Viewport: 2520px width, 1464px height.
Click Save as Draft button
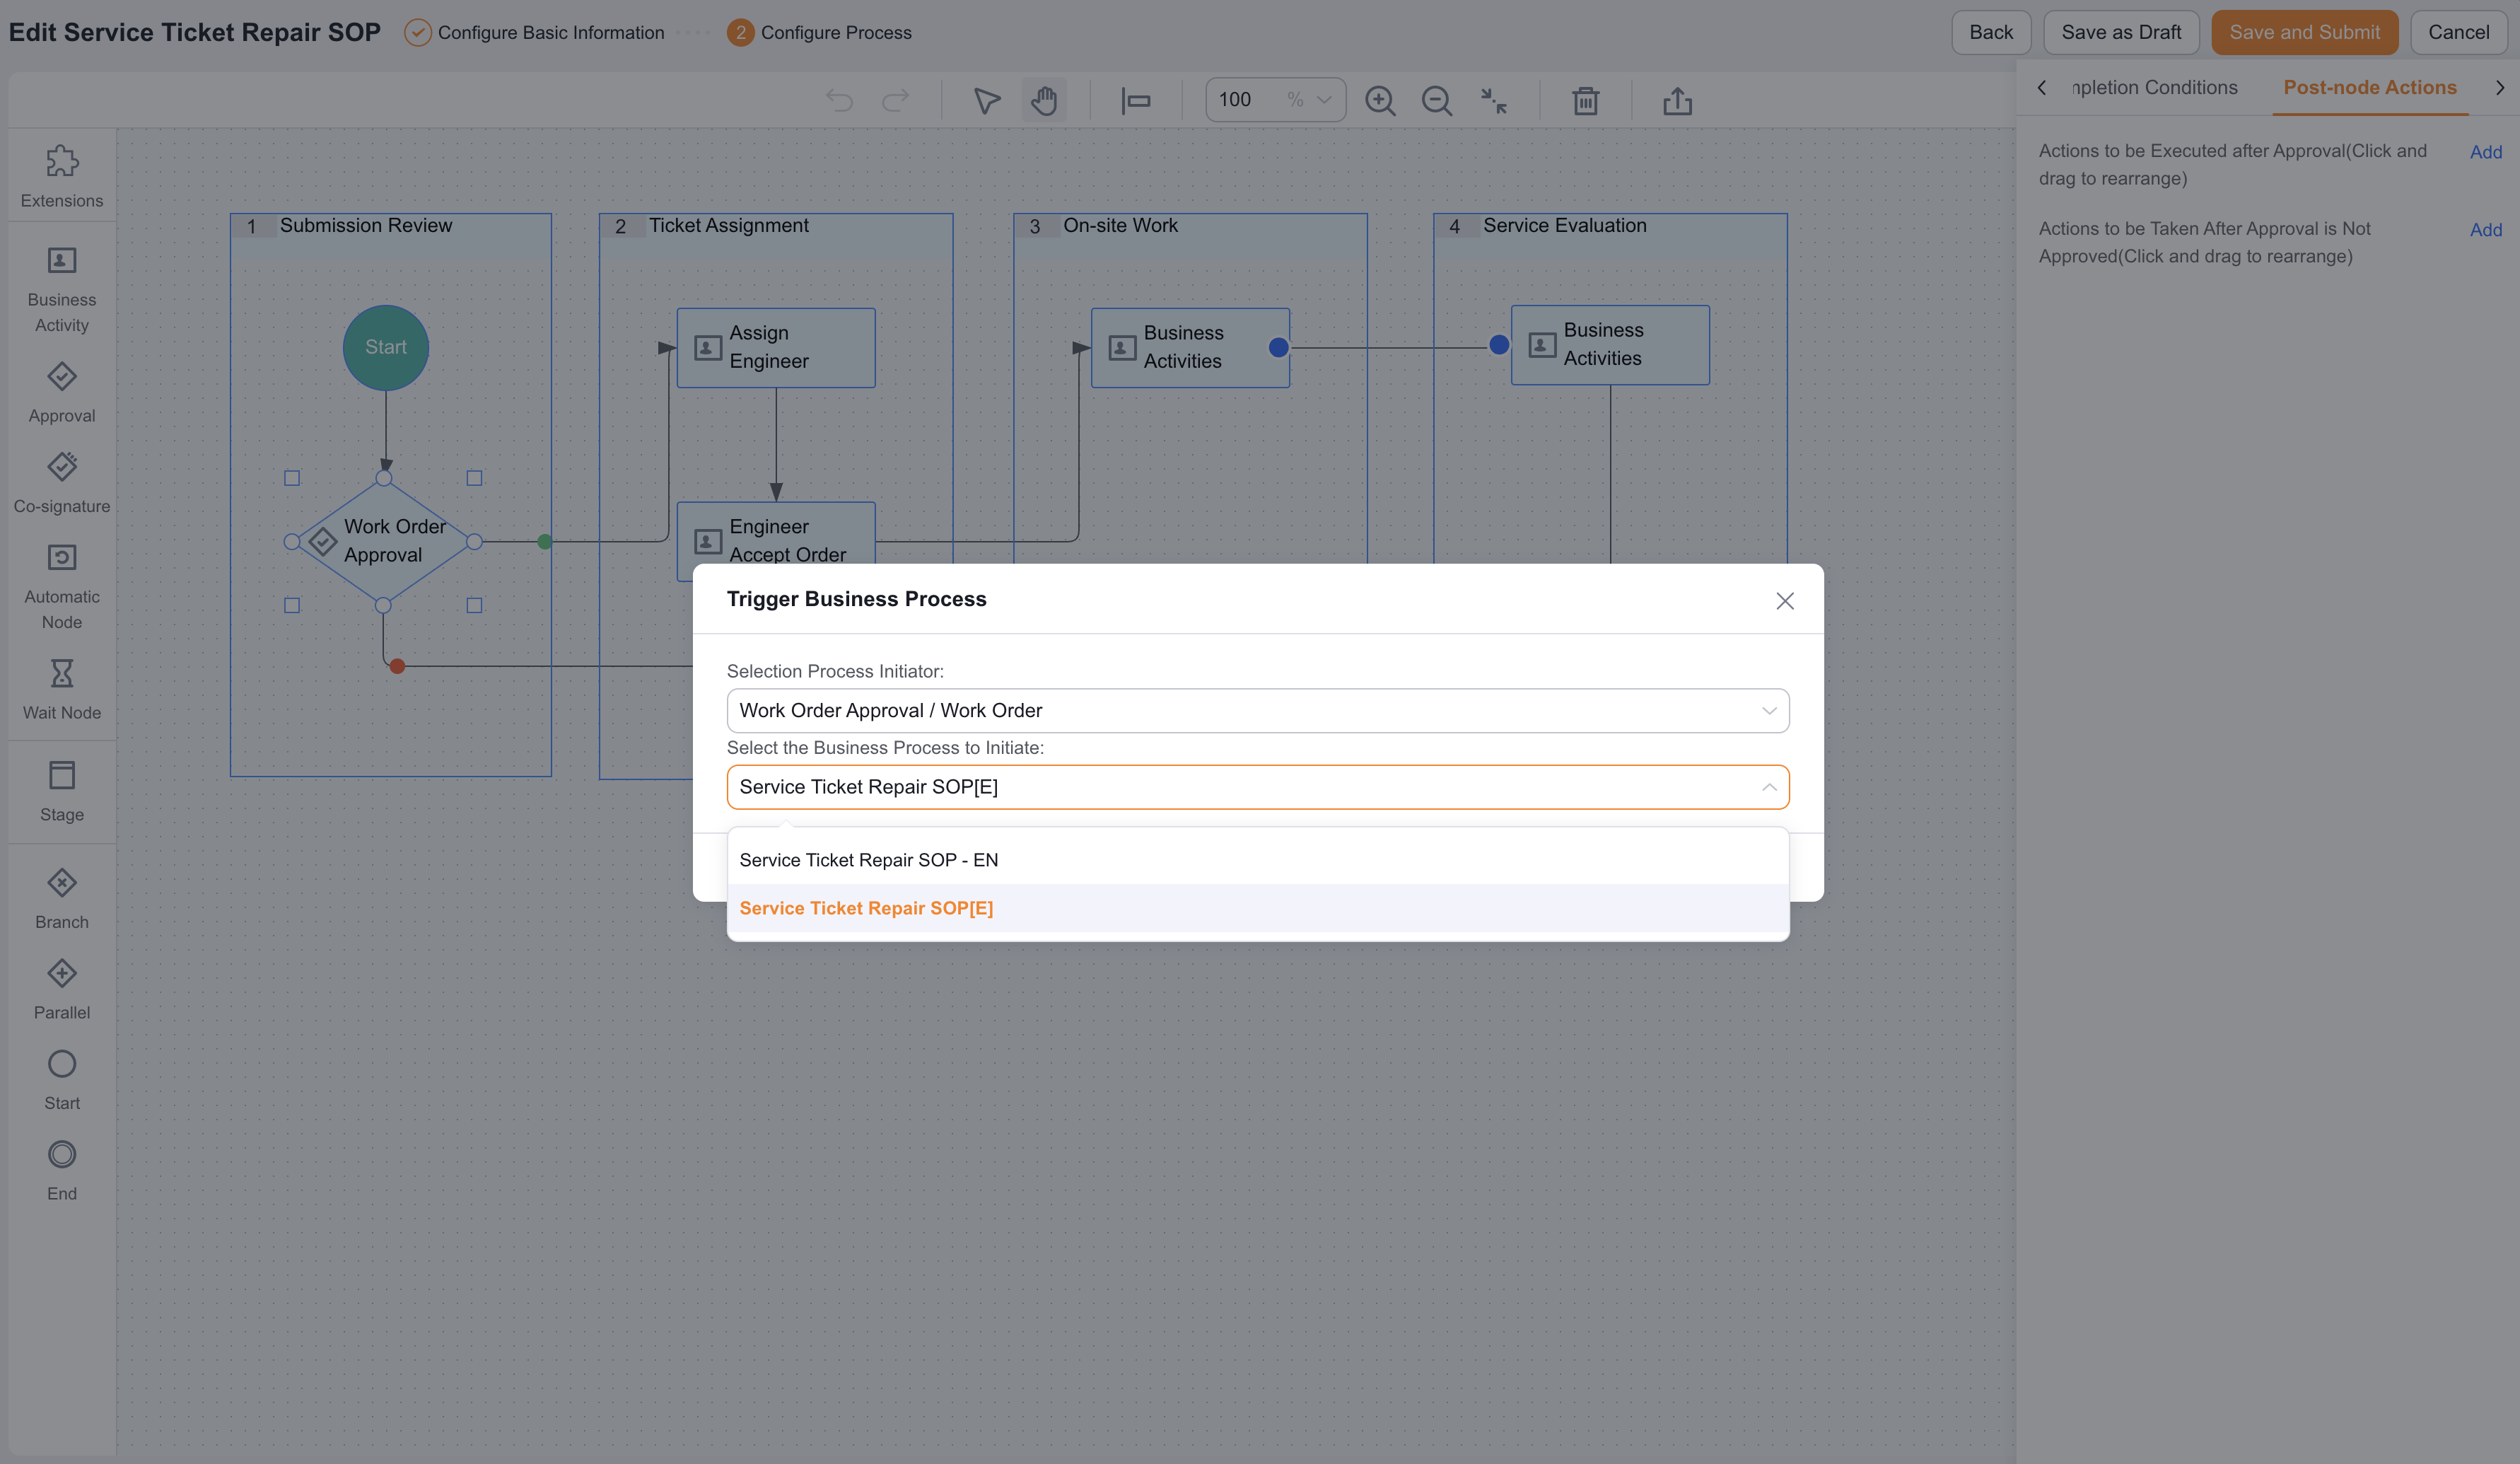click(2121, 32)
